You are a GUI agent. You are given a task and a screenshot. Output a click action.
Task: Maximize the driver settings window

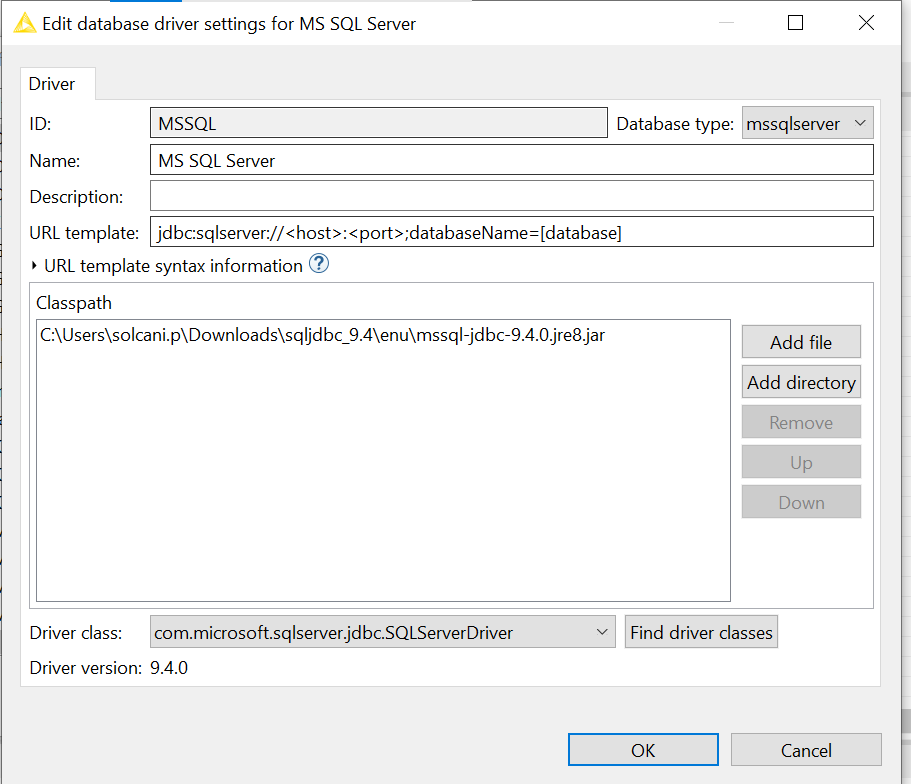tap(795, 23)
